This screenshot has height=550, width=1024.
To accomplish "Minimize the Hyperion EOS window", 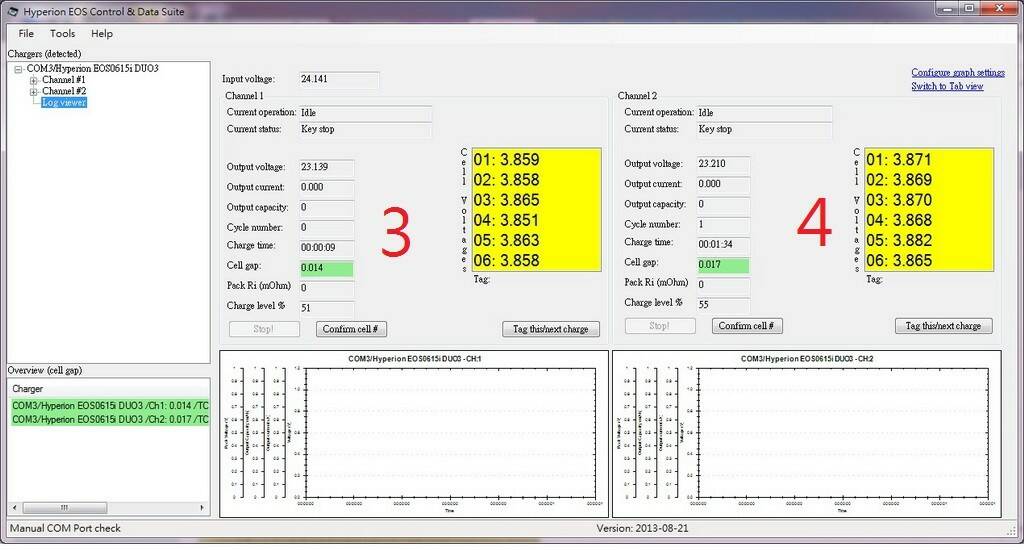I will (x=948, y=8).
